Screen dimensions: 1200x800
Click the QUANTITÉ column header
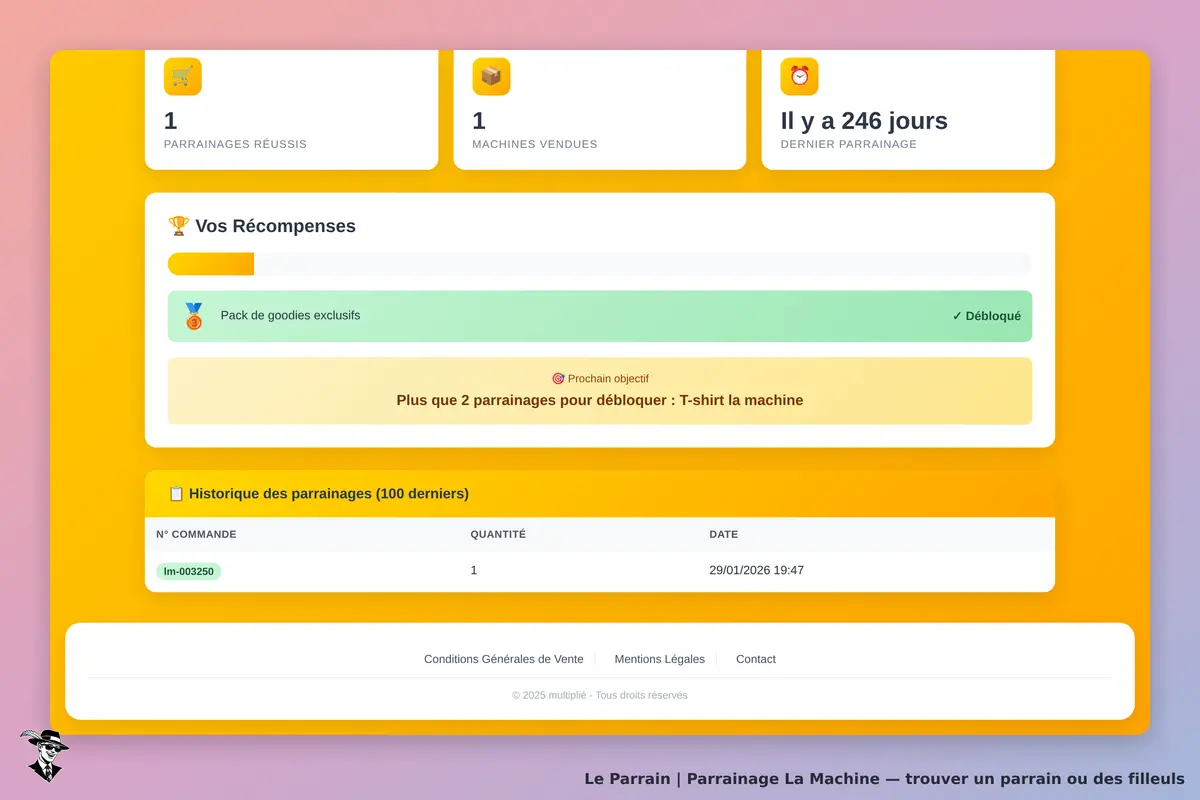point(498,534)
